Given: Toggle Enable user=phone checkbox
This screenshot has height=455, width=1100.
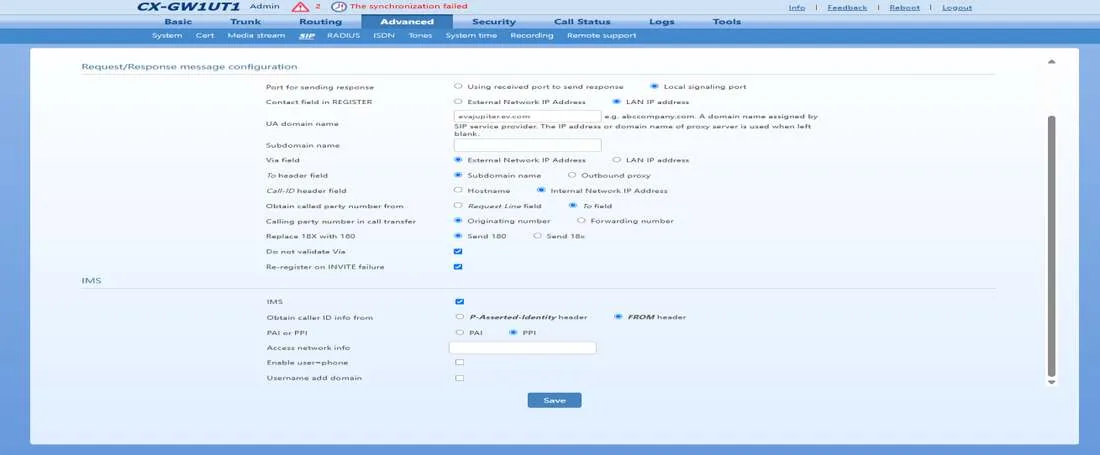Looking at the screenshot, I should pos(460,362).
